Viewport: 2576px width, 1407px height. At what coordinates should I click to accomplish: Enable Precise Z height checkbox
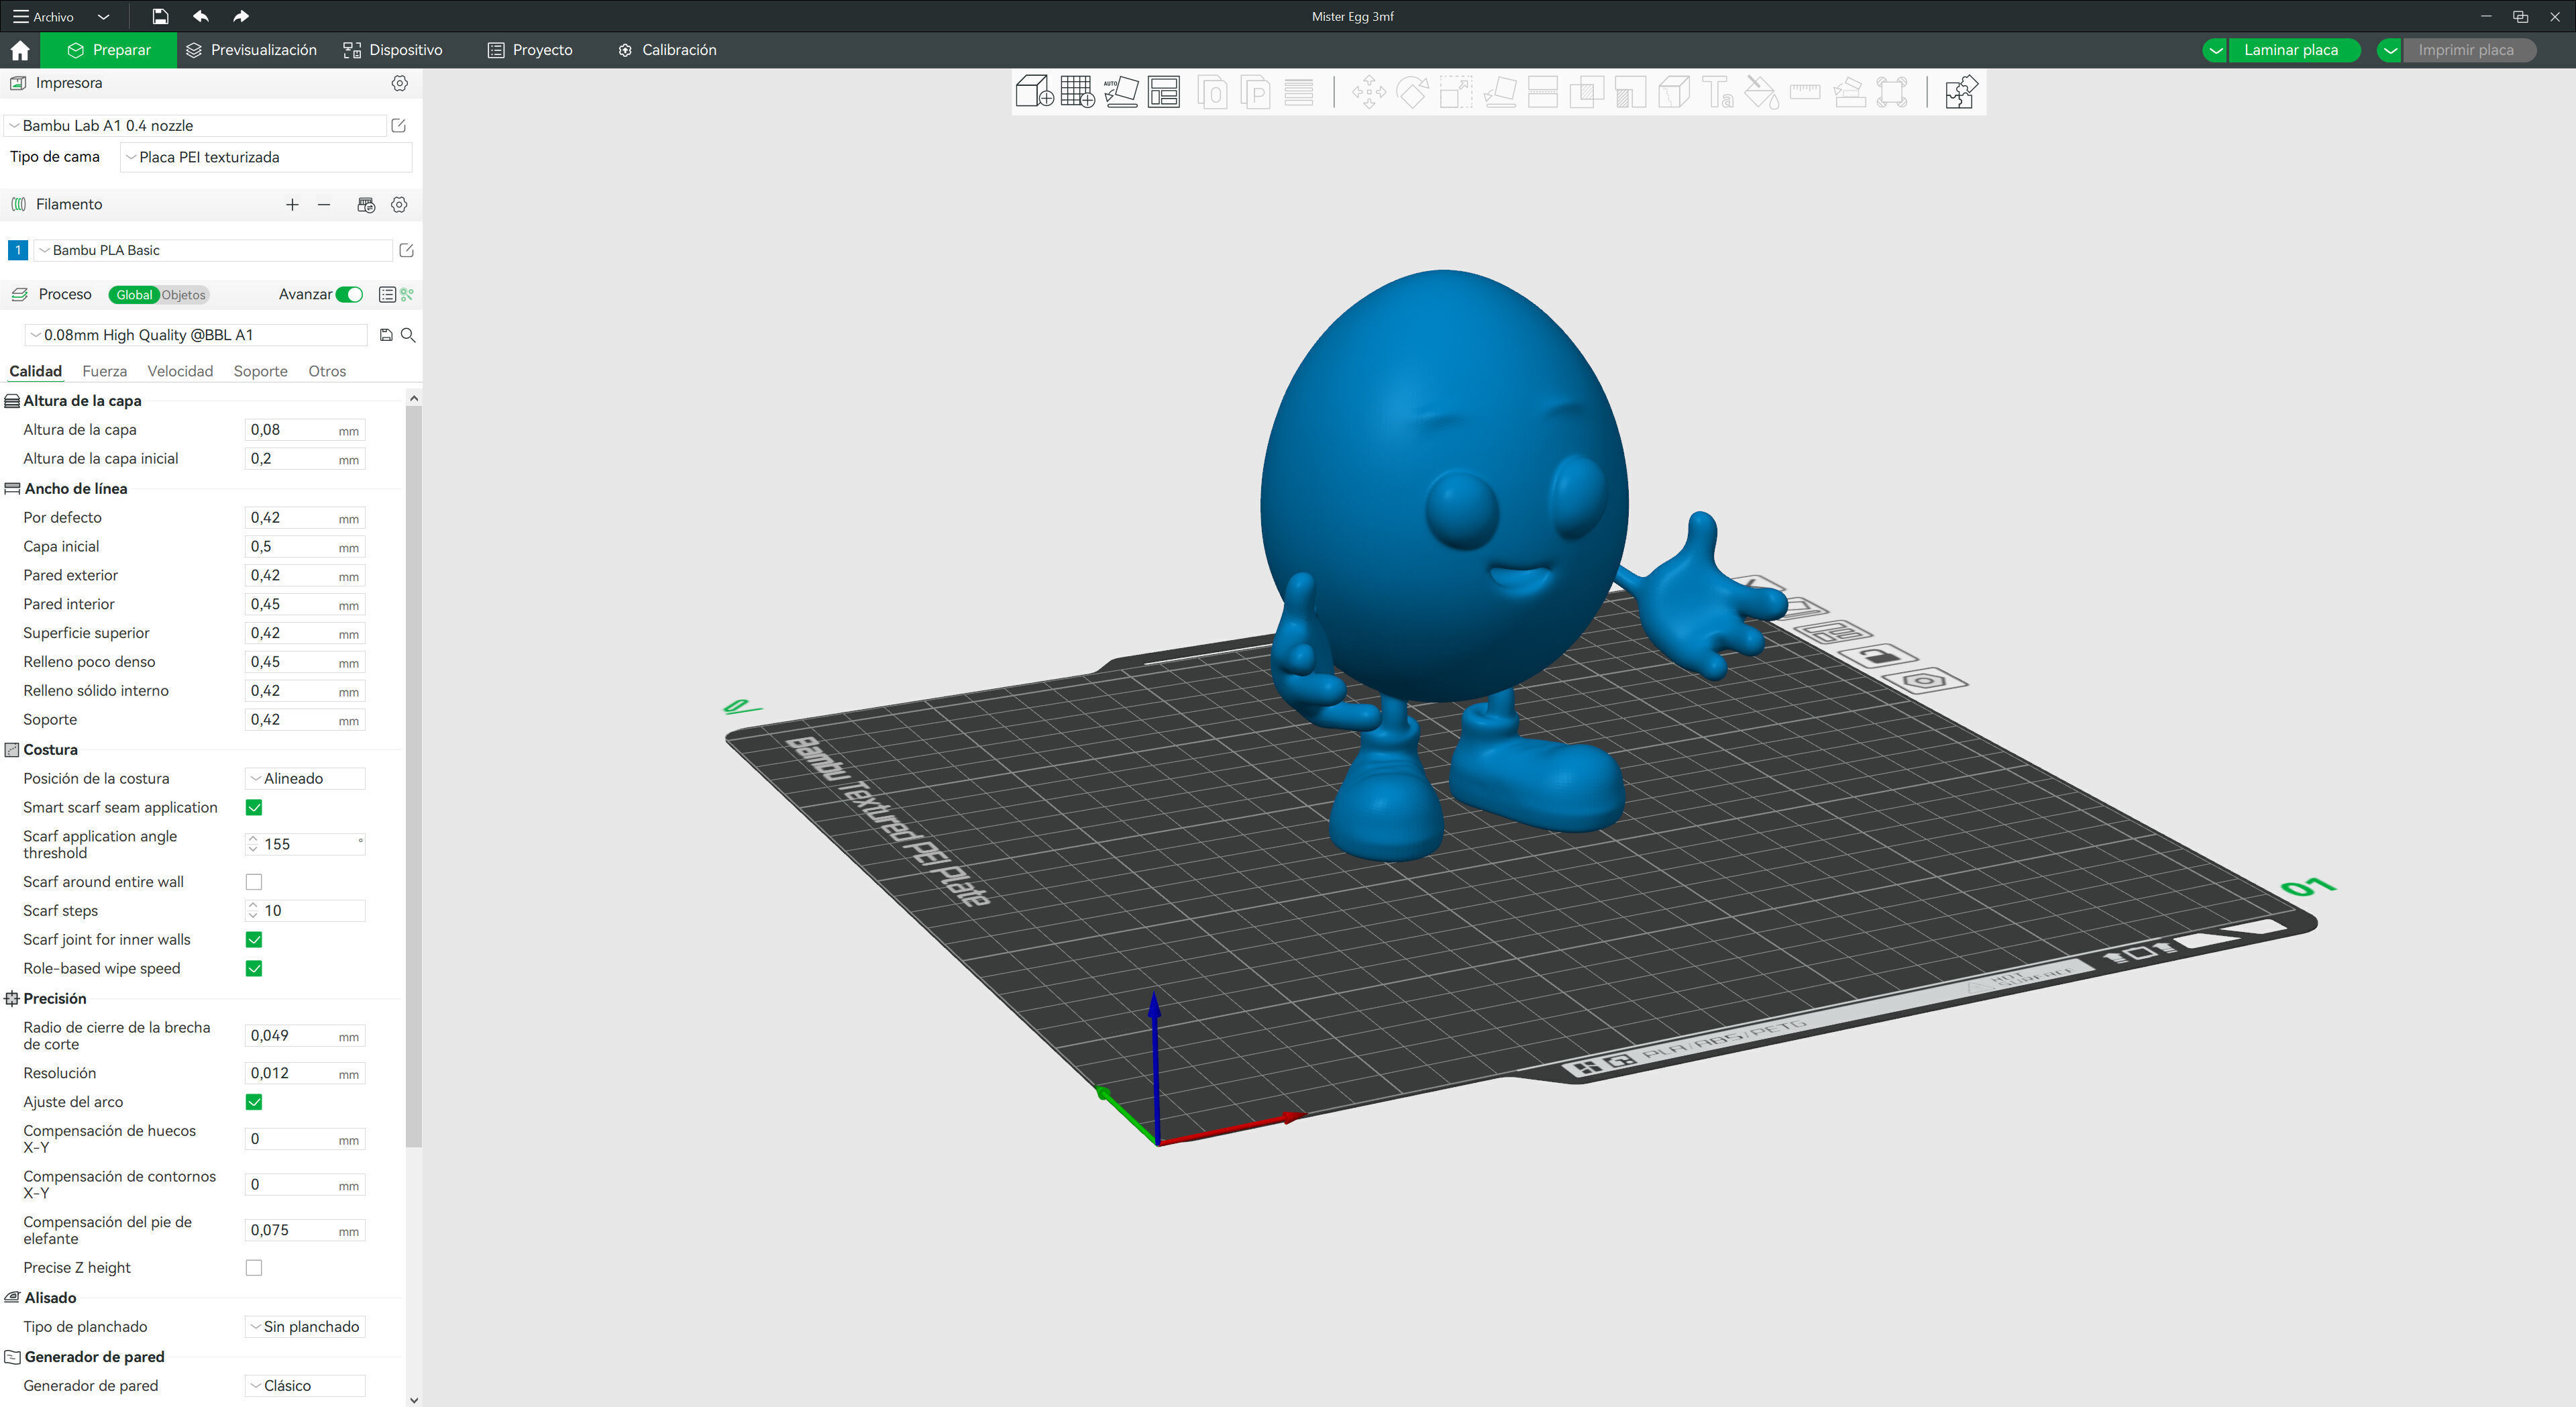pos(254,1268)
